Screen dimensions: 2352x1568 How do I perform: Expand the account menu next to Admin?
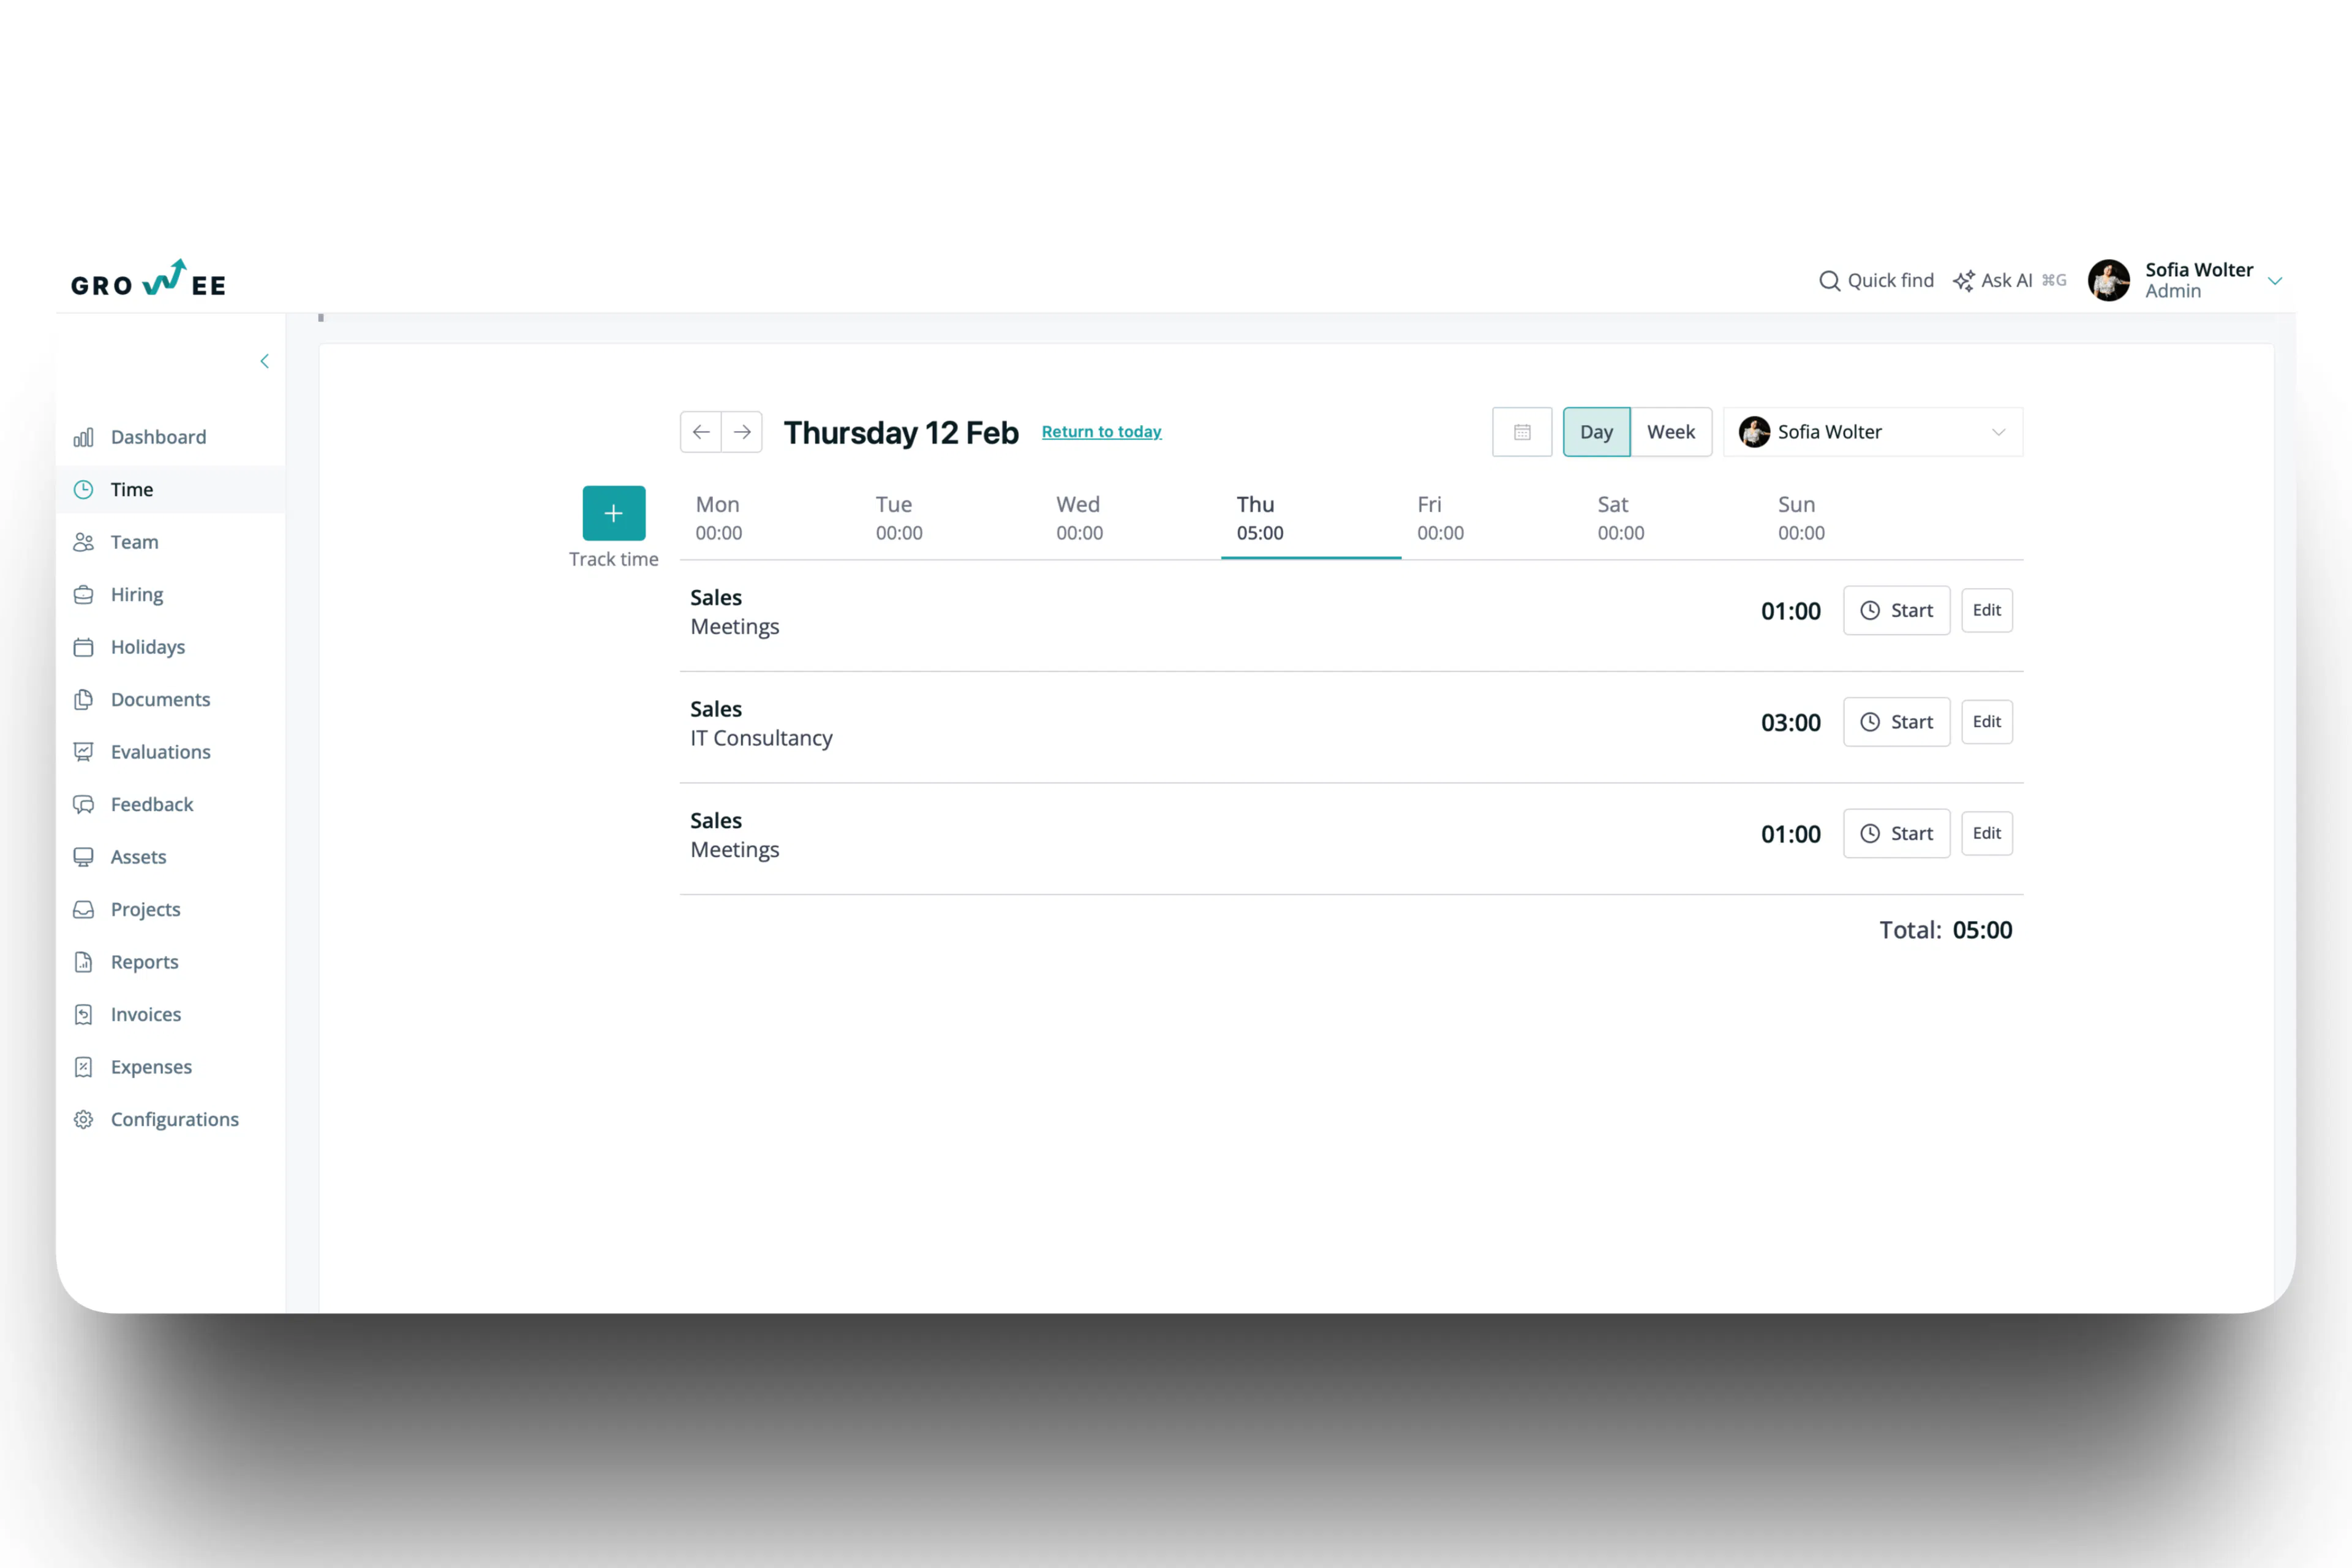[x=2276, y=281]
